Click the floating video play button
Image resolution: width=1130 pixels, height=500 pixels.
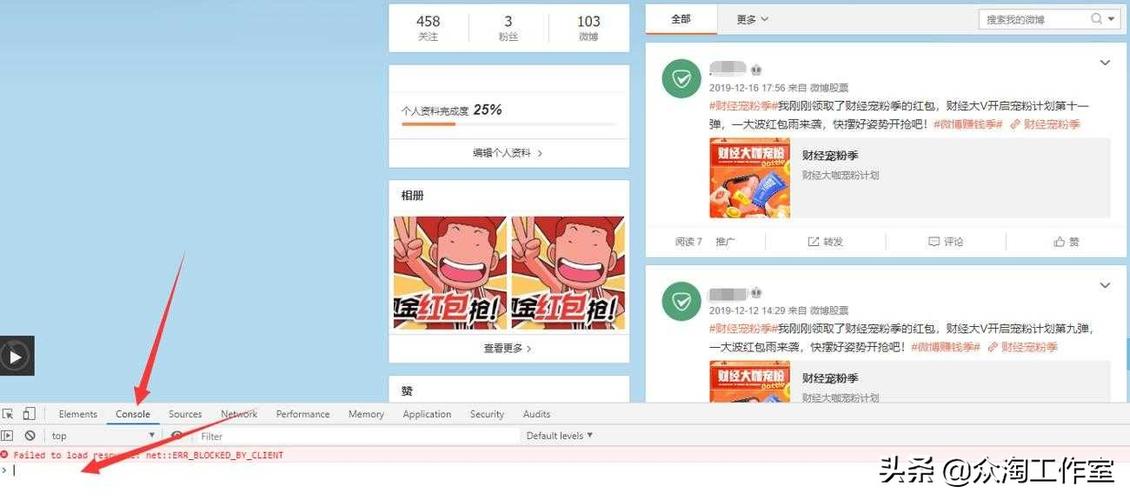(x=16, y=355)
